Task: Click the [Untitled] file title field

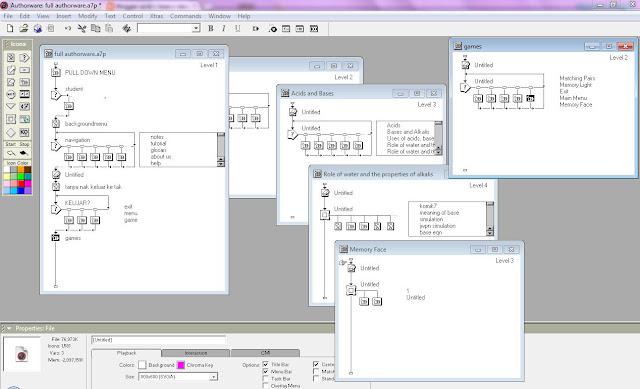Action: (x=158, y=340)
